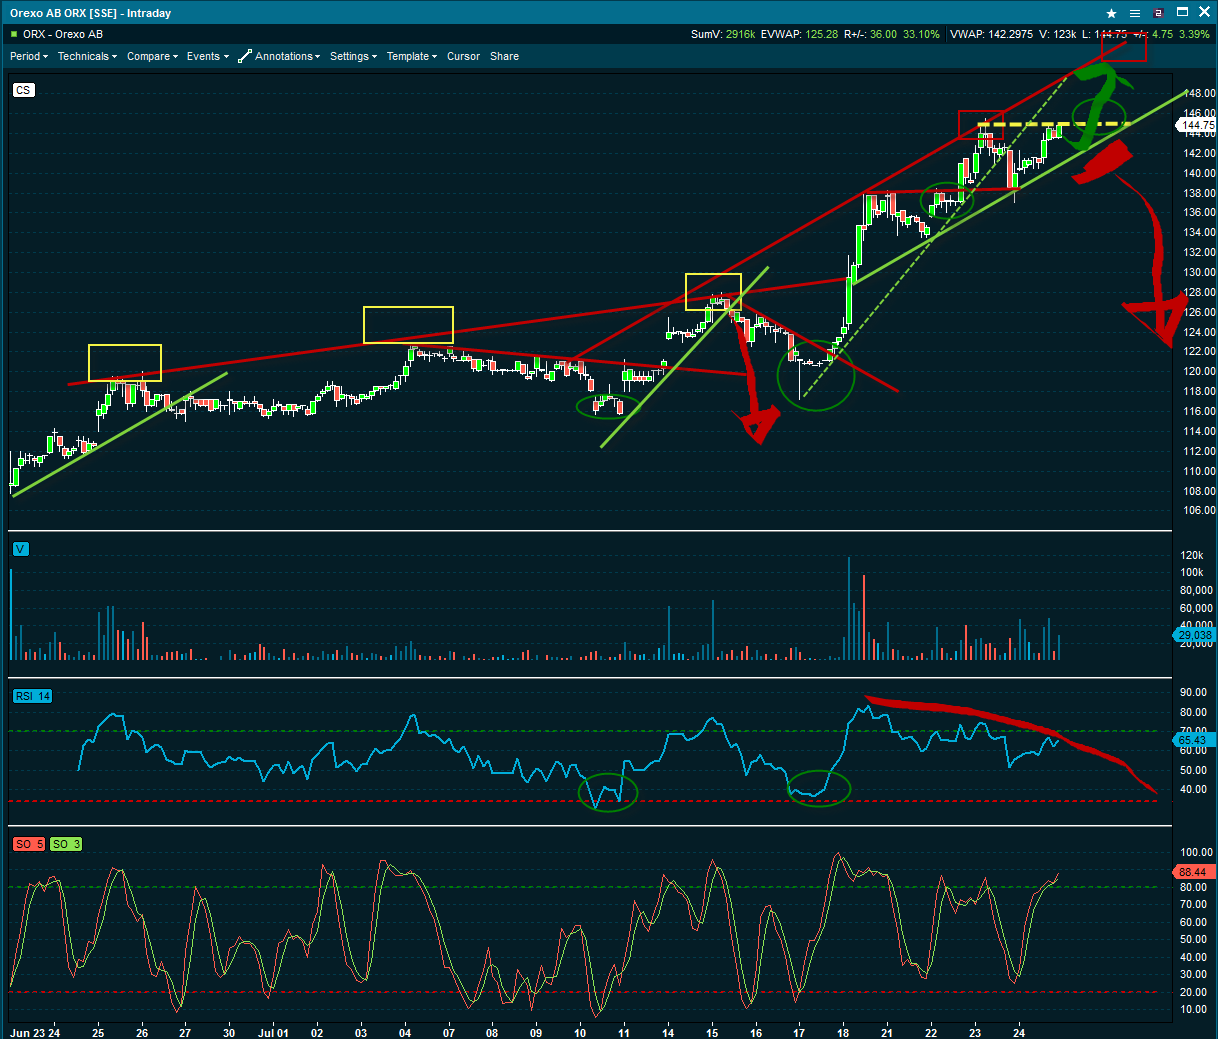Open the Technicals dropdown menu
Viewport: 1218px width, 1039px height.
click(x=87, y=57)
